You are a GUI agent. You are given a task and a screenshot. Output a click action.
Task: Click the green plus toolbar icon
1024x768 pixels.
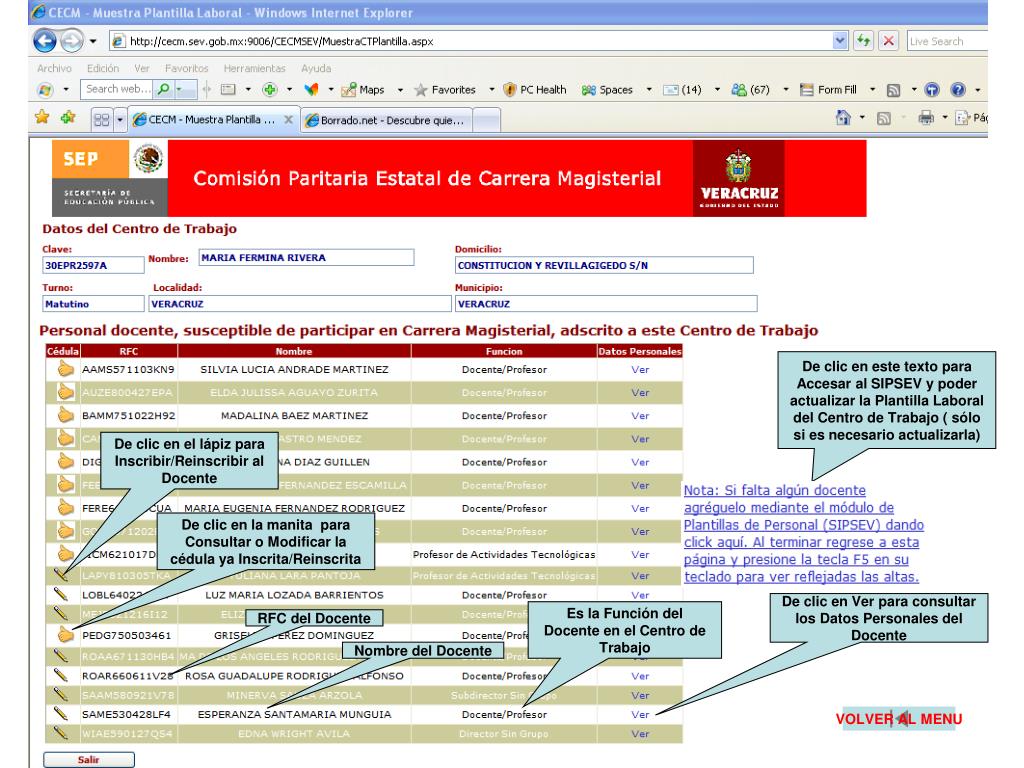click(x=270, y=89)
